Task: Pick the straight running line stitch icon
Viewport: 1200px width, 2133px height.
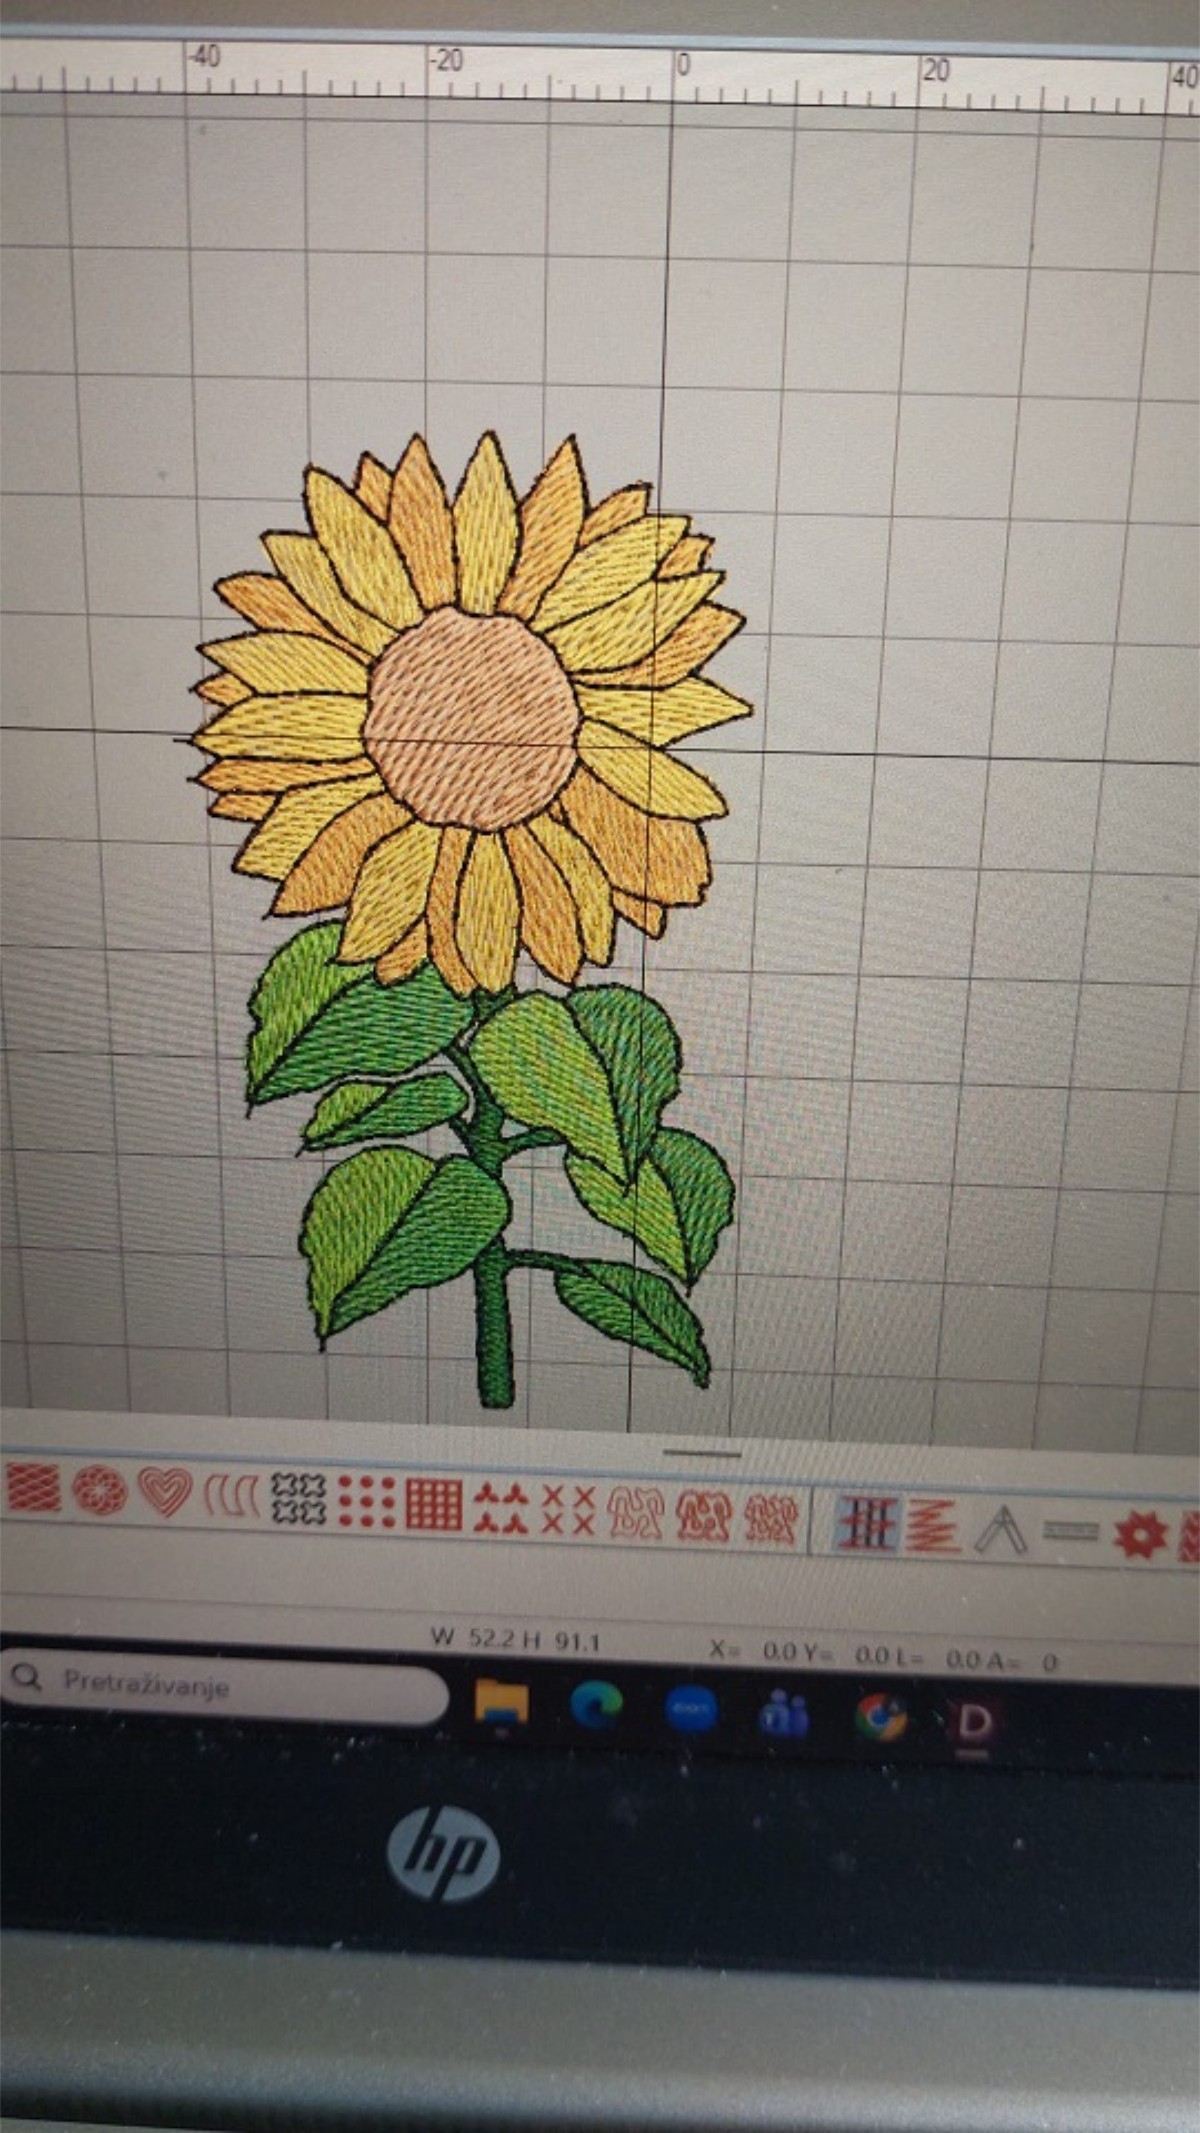Action: 1070,1531
